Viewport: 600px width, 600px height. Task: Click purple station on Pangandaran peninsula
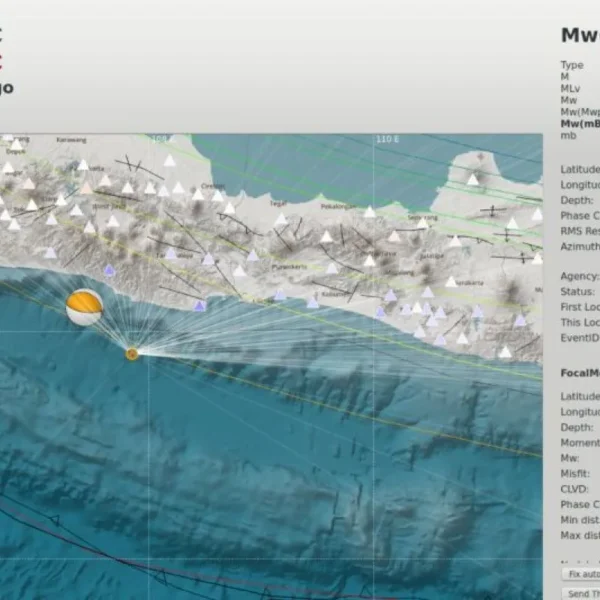200,306
